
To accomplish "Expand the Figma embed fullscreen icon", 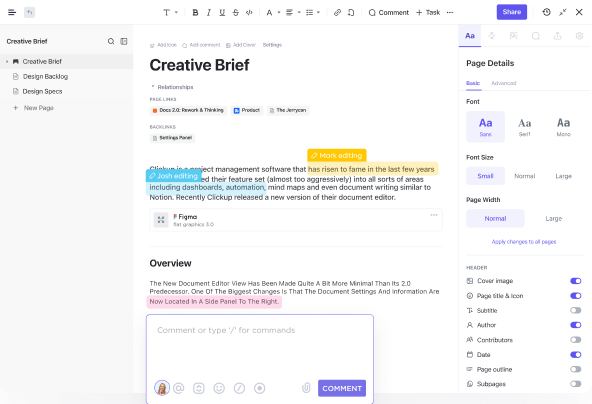I will (161, 219).
